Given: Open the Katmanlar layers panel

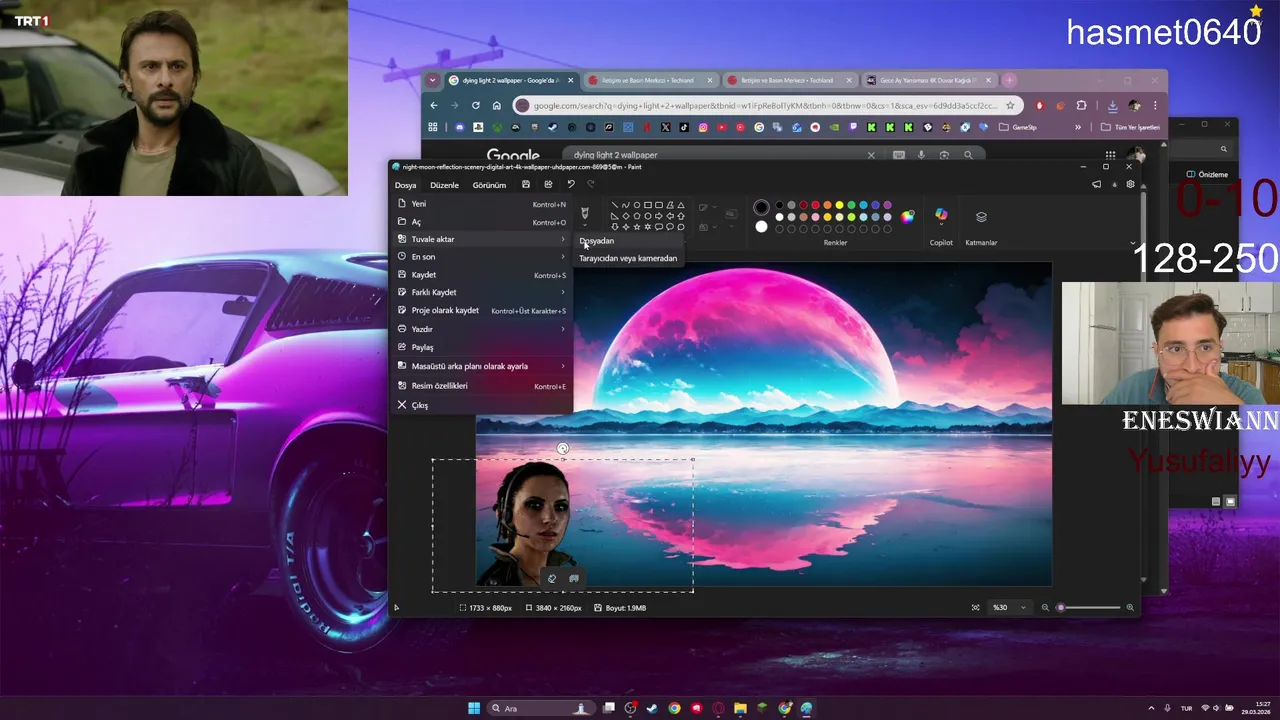Looking at the screenshot, I should 981,217.
